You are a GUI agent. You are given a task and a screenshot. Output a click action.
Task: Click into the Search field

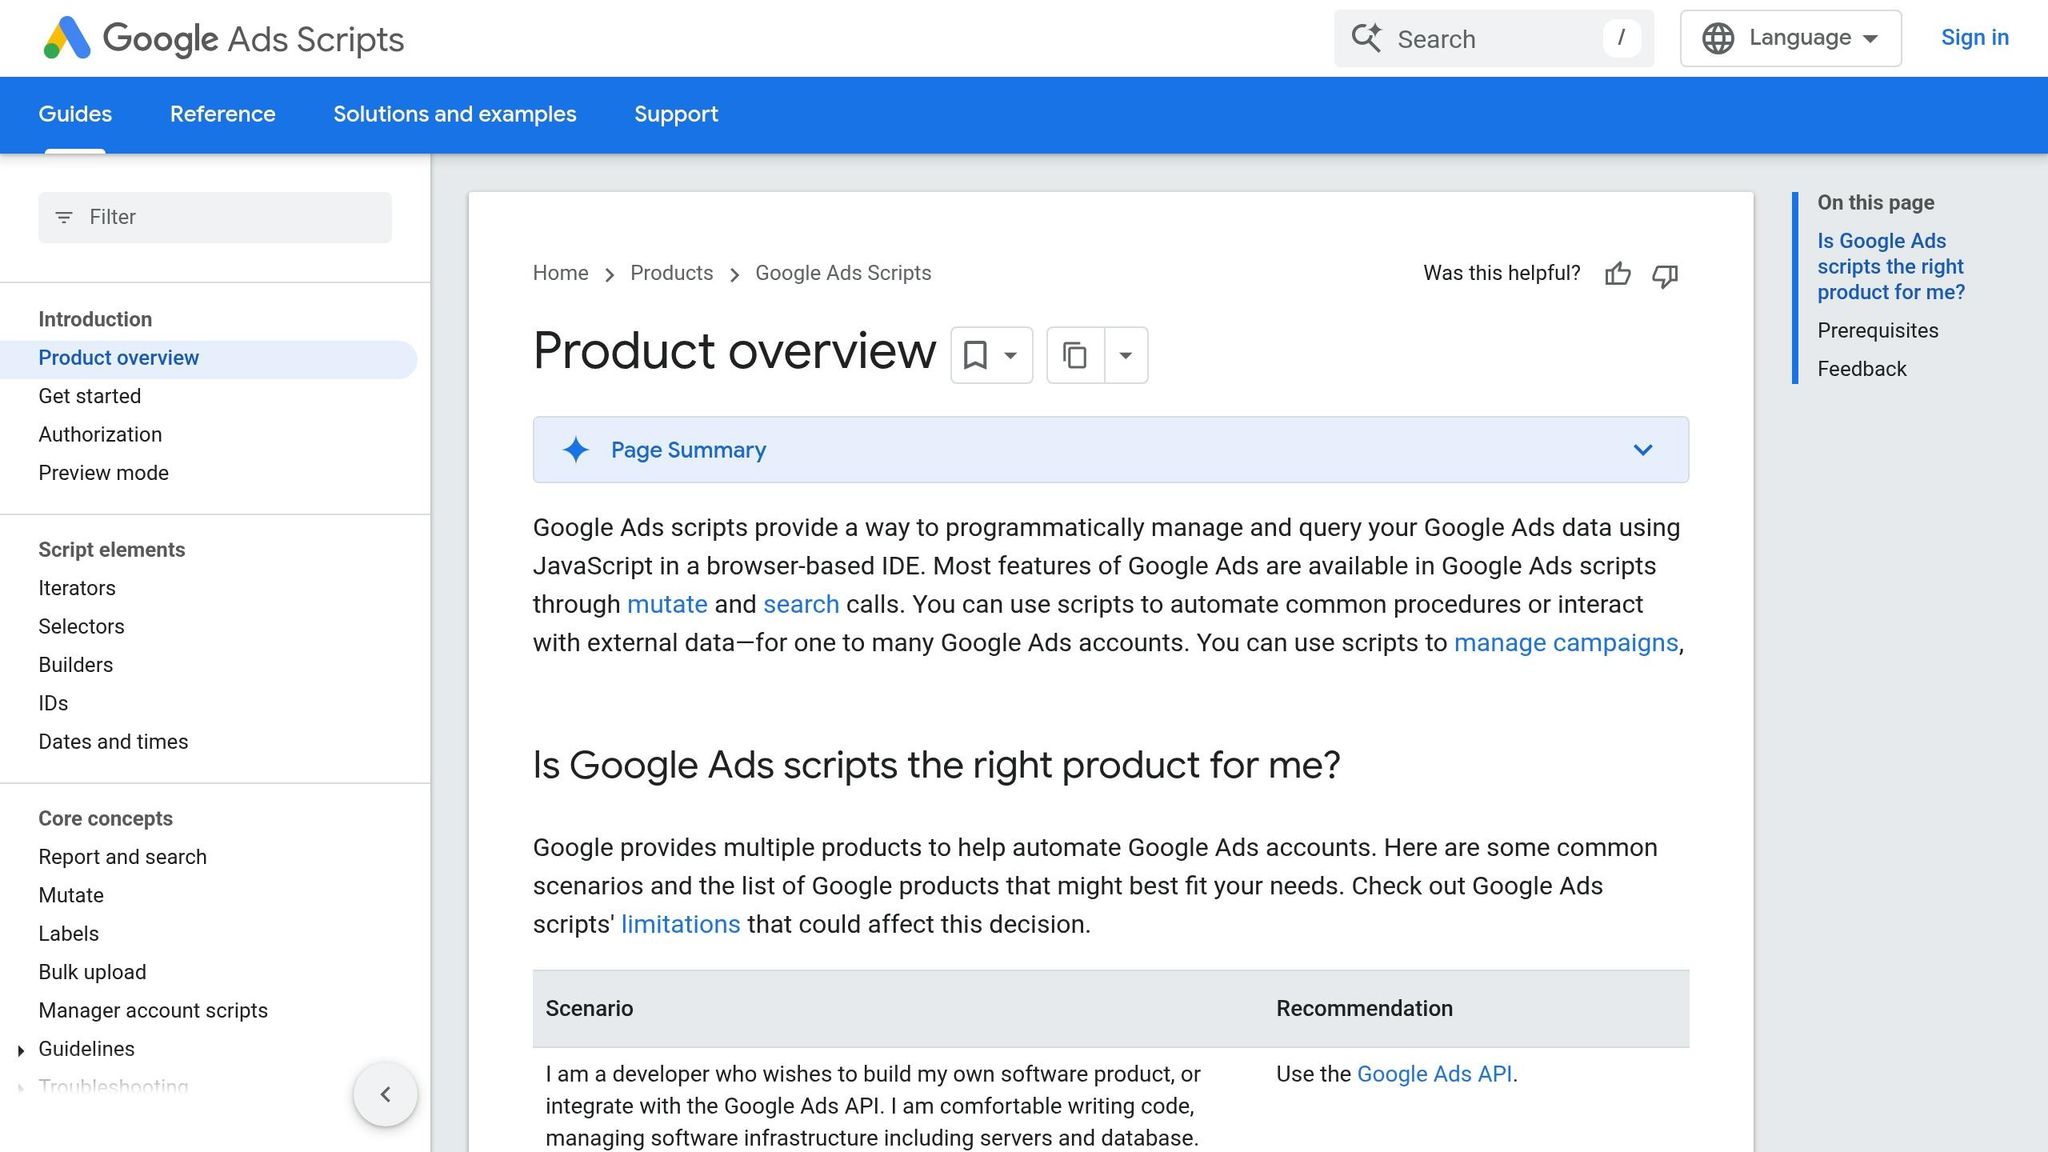coord(1493,39)
